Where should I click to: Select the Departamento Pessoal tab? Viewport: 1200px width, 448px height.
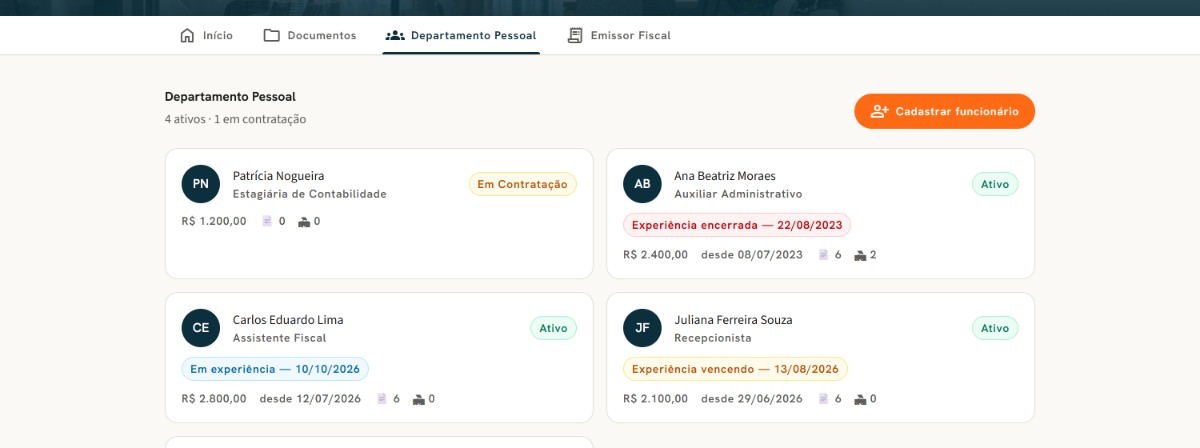461,35
